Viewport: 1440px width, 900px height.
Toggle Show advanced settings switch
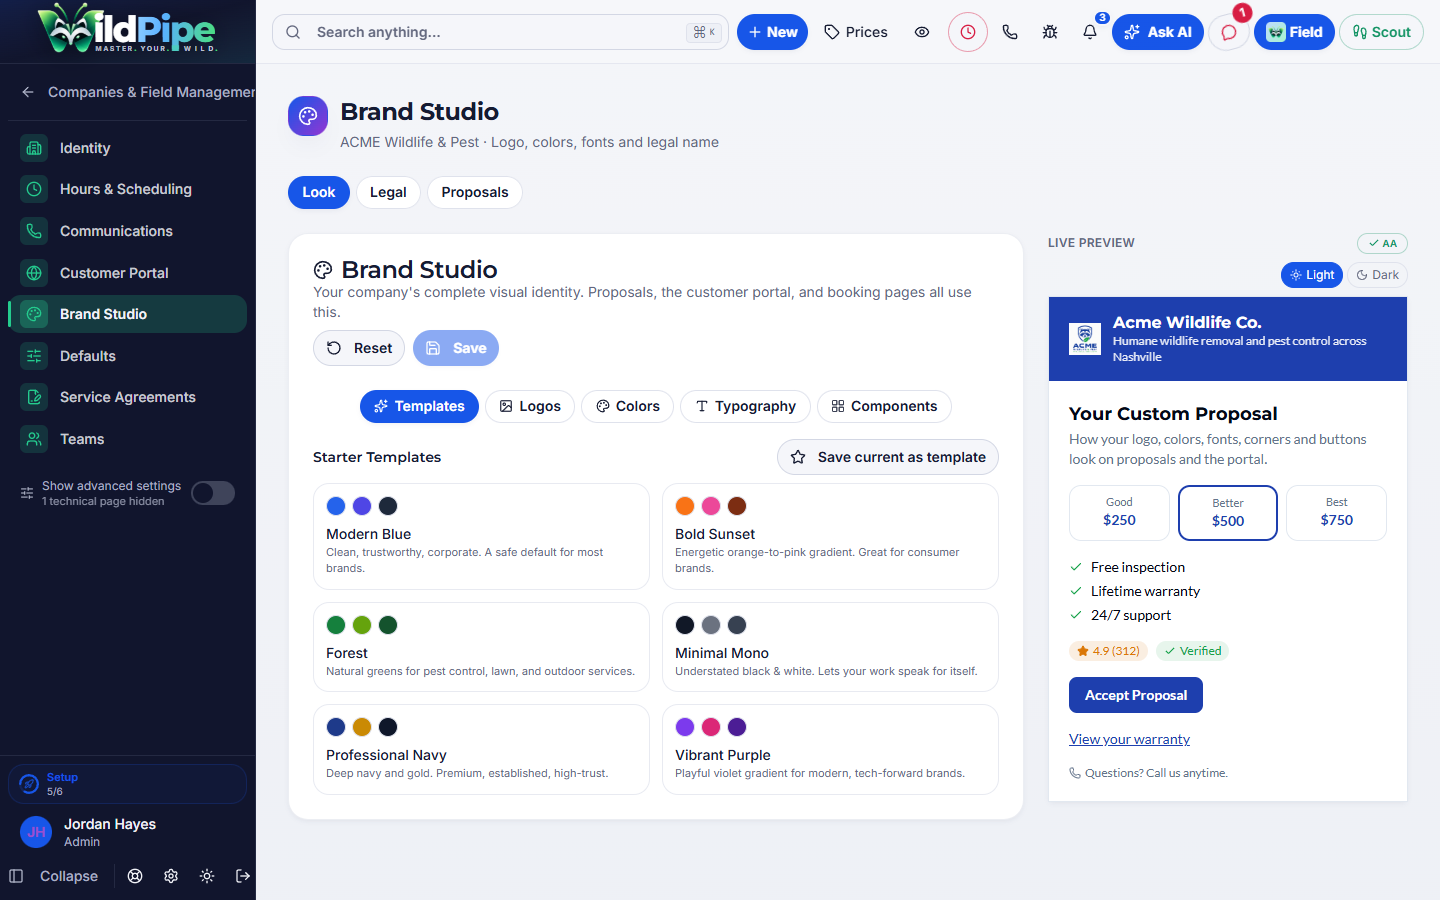click(213, 493)
